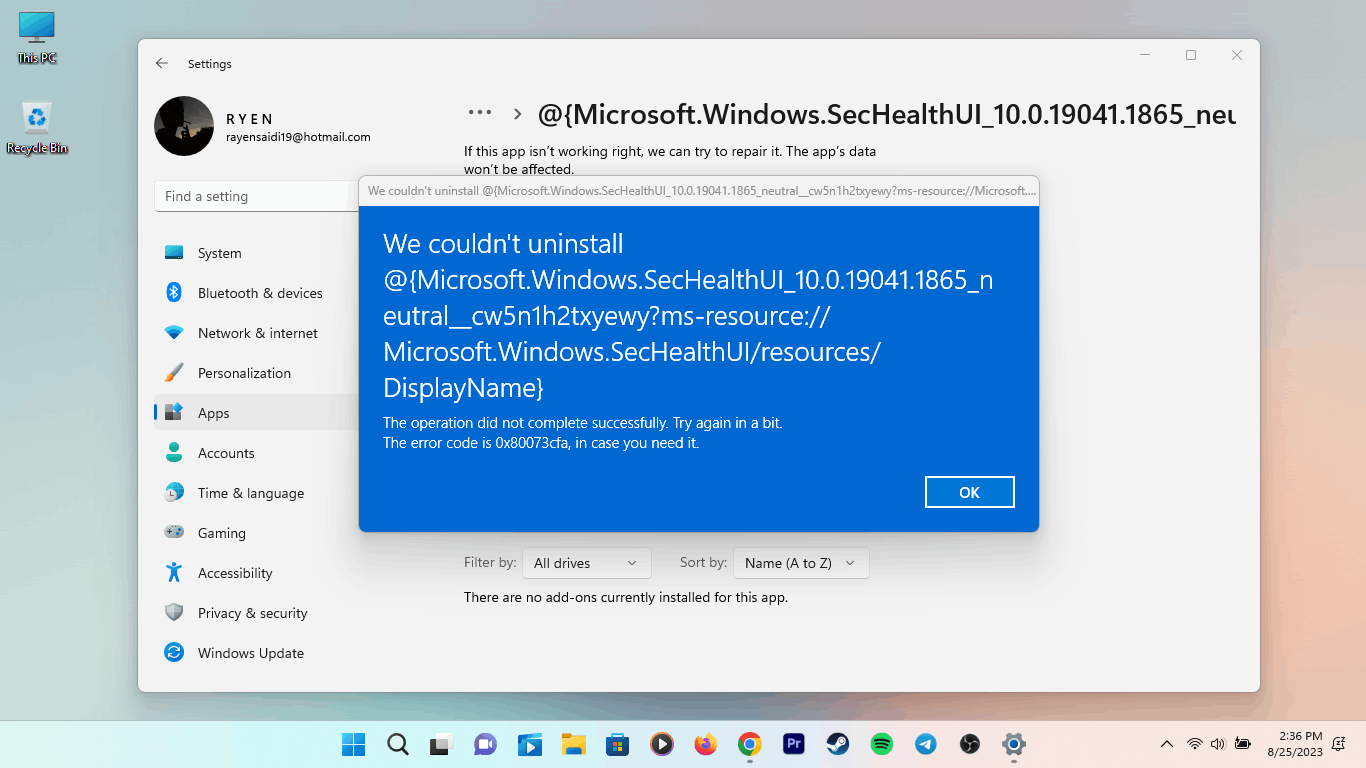The width and height of the screenshot is (1366, 768).
Task: Select the Privacy & security shield icon
Action: [174, 613]
